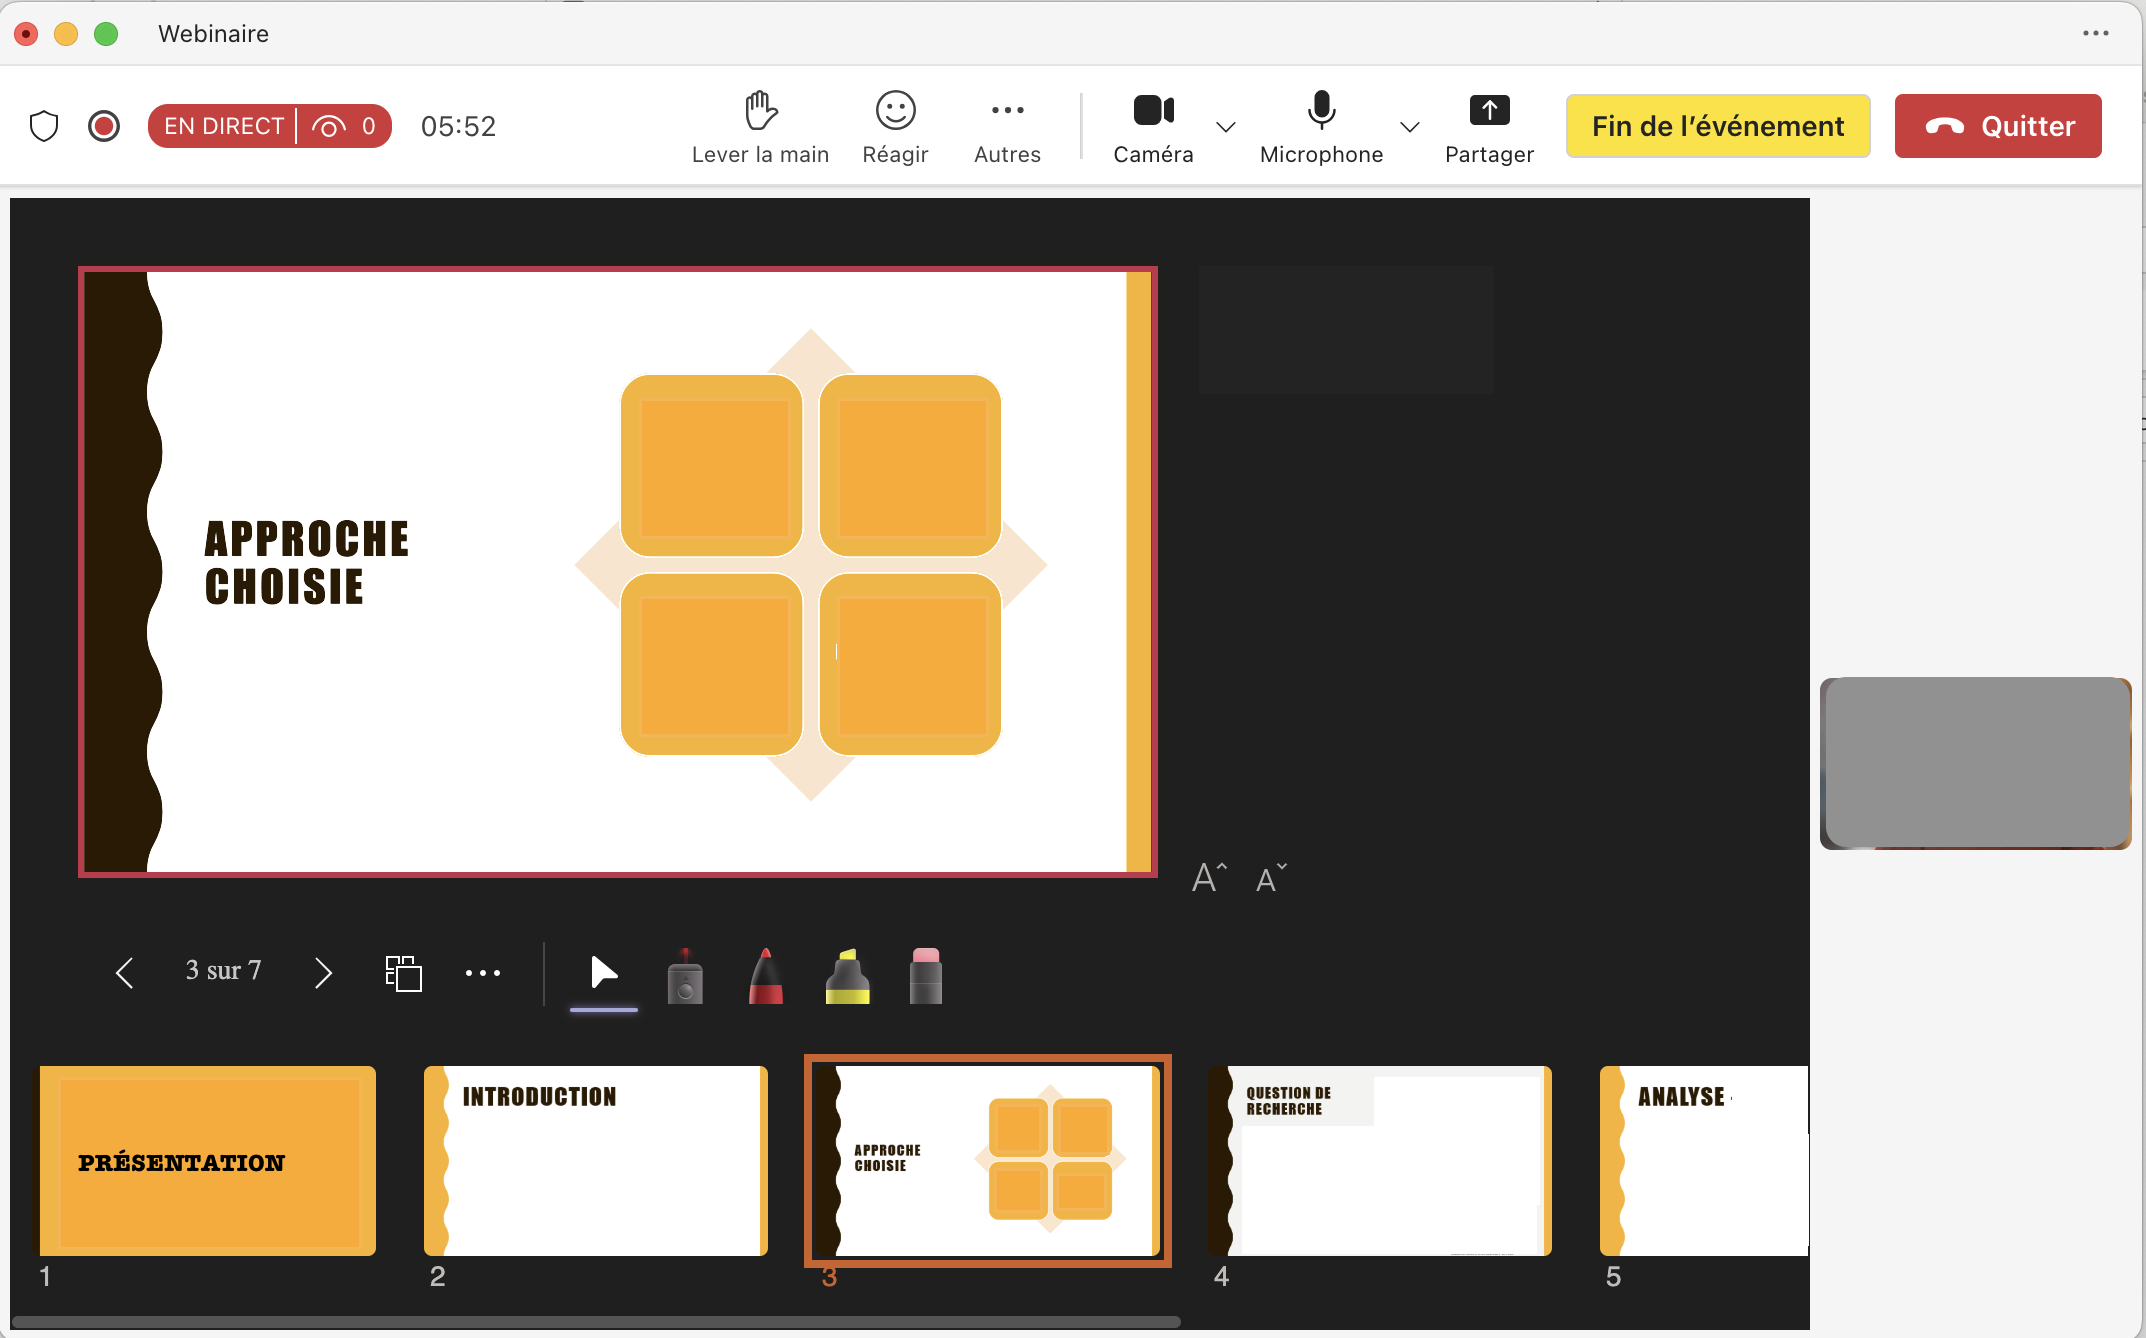Open the Autres menu
Viewport: 2146px width, 1338px height.
point(1007,111)
